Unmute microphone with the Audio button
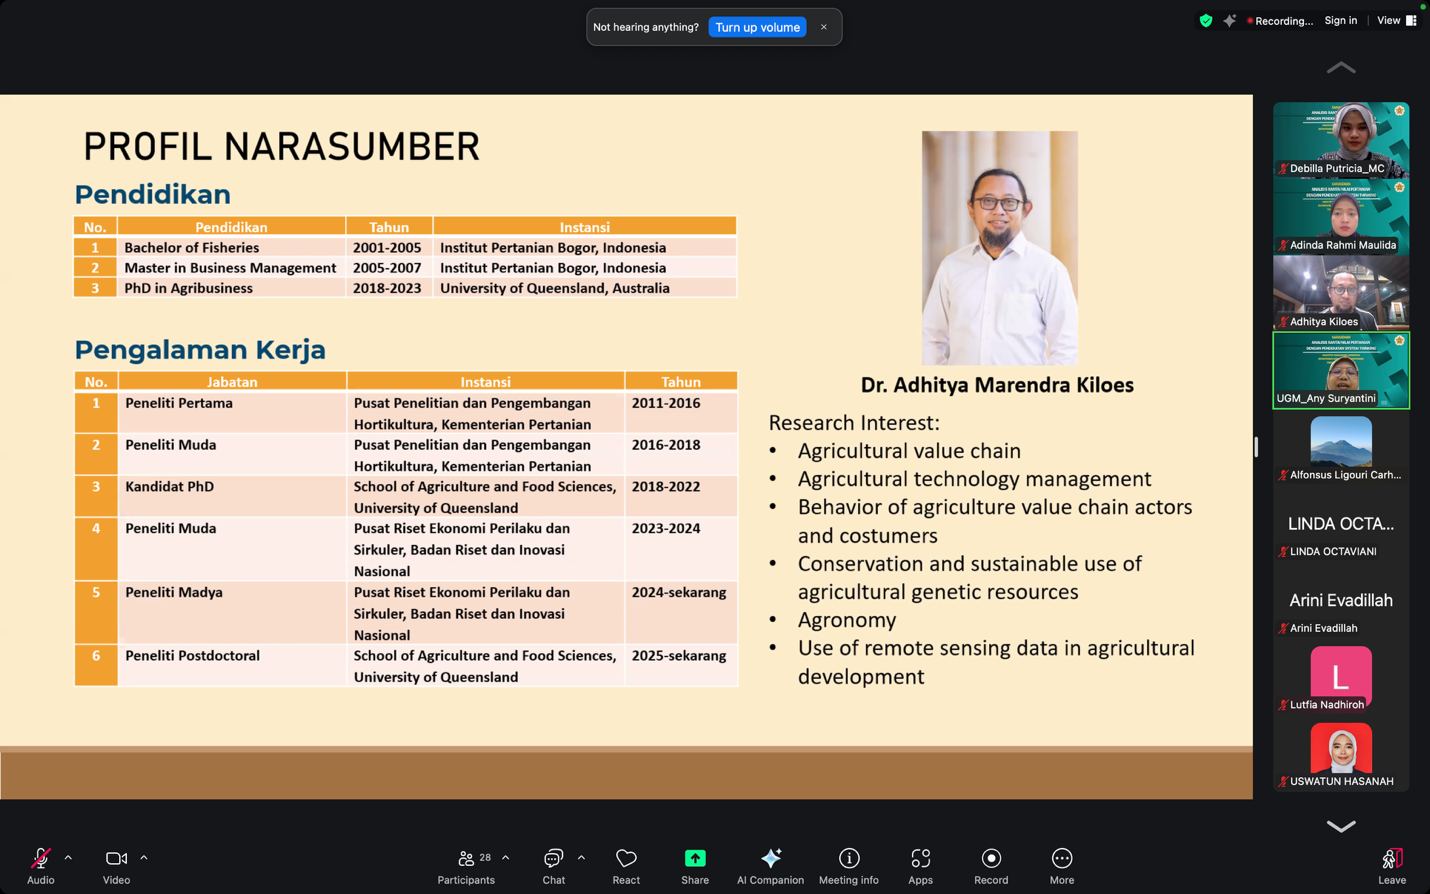The image size is (1430, 894). [x=40, y=864]
